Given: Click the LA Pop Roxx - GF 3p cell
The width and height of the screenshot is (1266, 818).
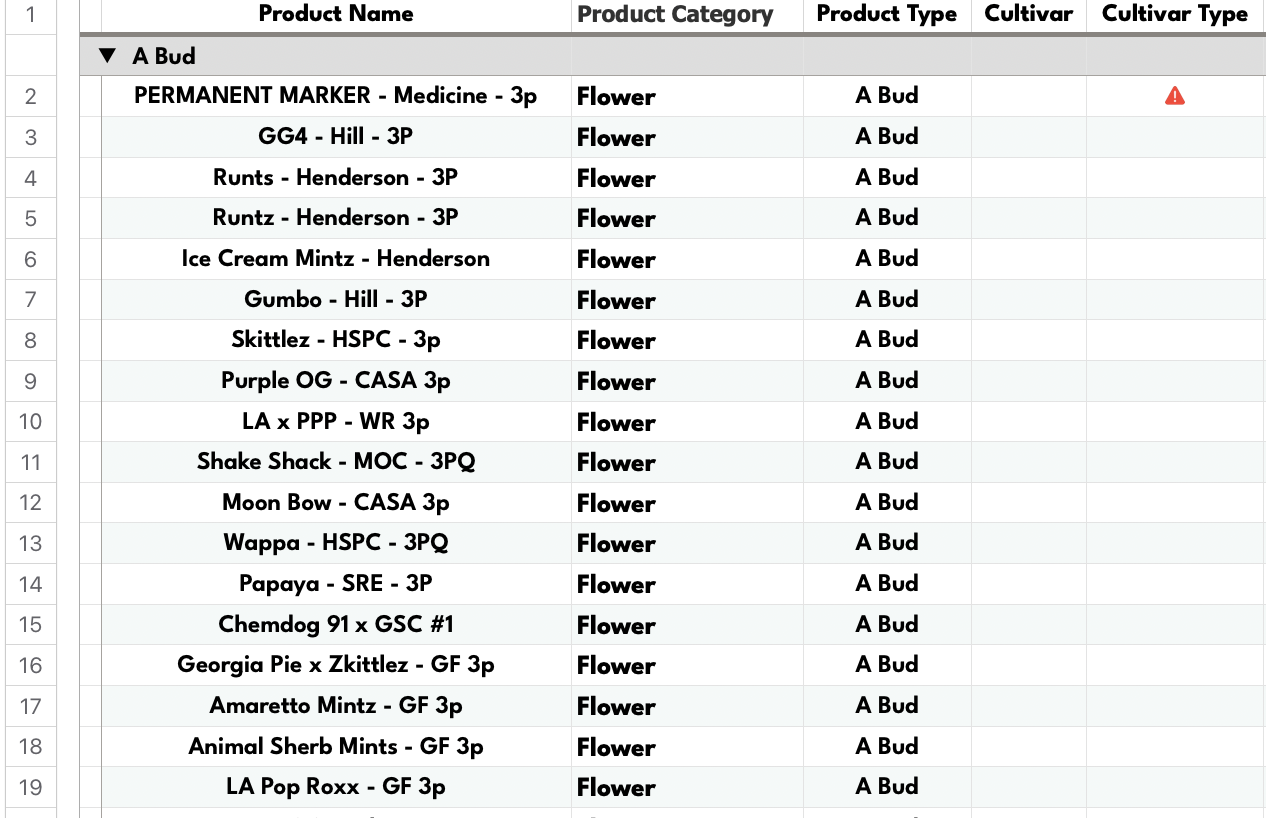Looking at the screenshot, I should pyautogui.click(x=336, y=787).
